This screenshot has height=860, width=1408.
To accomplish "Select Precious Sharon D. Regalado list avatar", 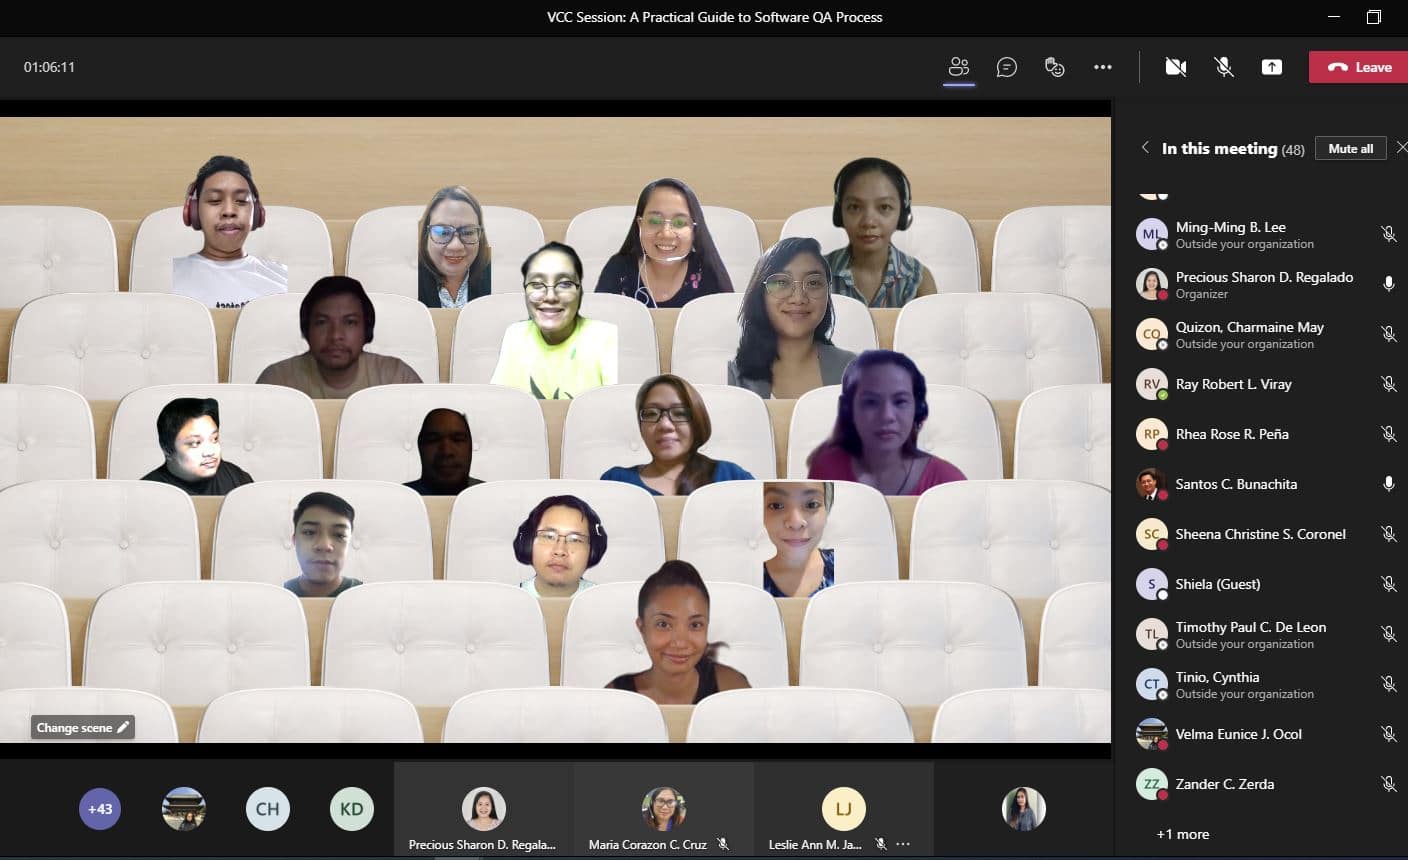I will click(1152, 284).
